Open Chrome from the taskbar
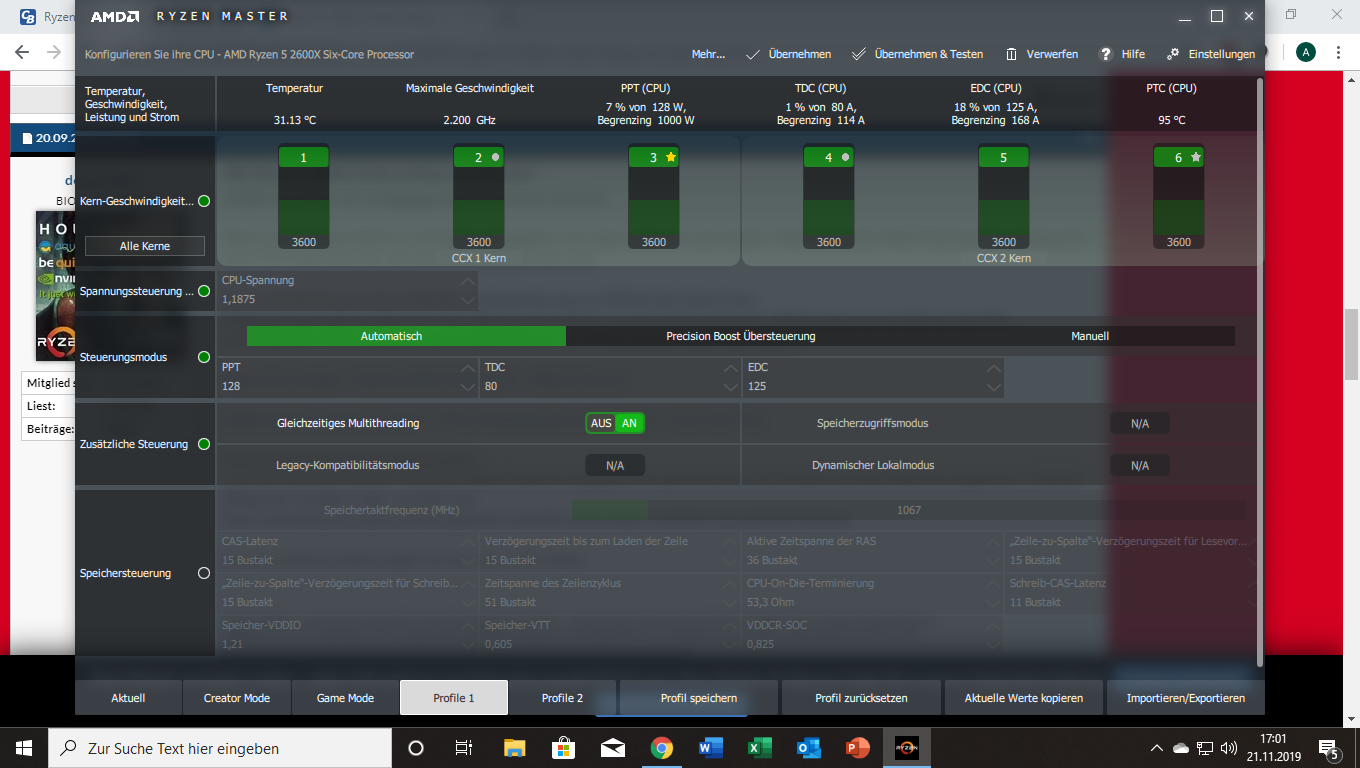The height and width of the screenshot is (768, 1360). pyautogui.click(x=661, y=748)
